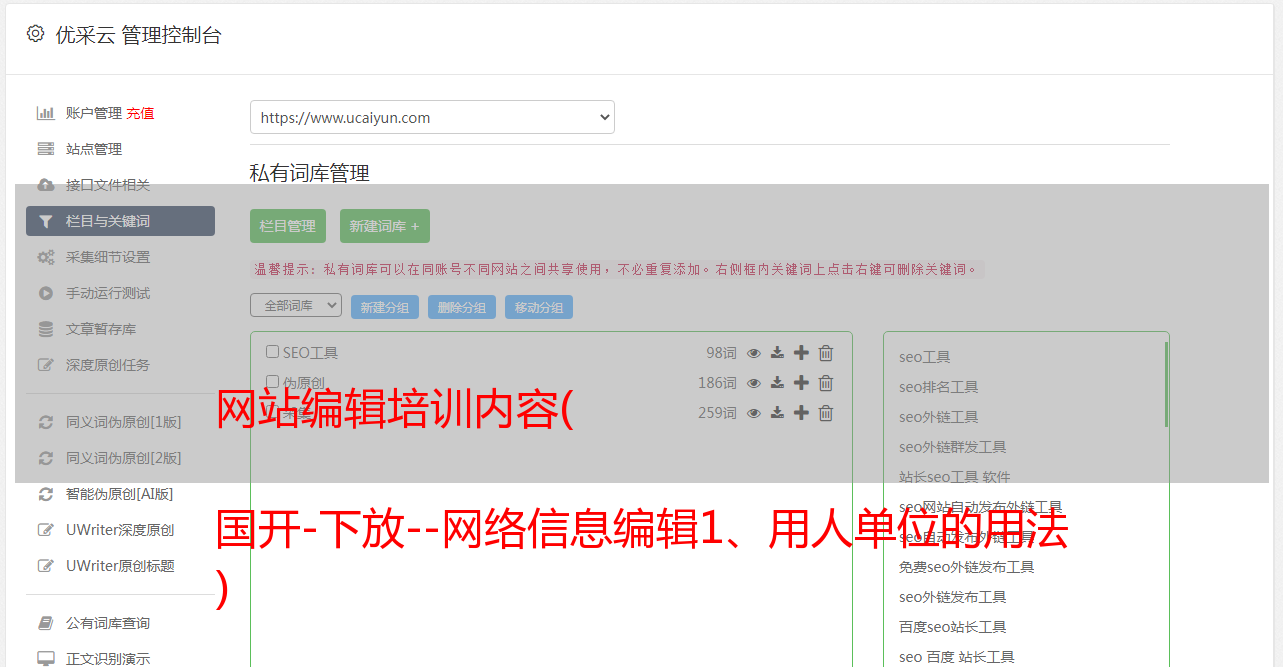
Task: View 伪原创 keywords via eye icon
Action: coord(754,383)
